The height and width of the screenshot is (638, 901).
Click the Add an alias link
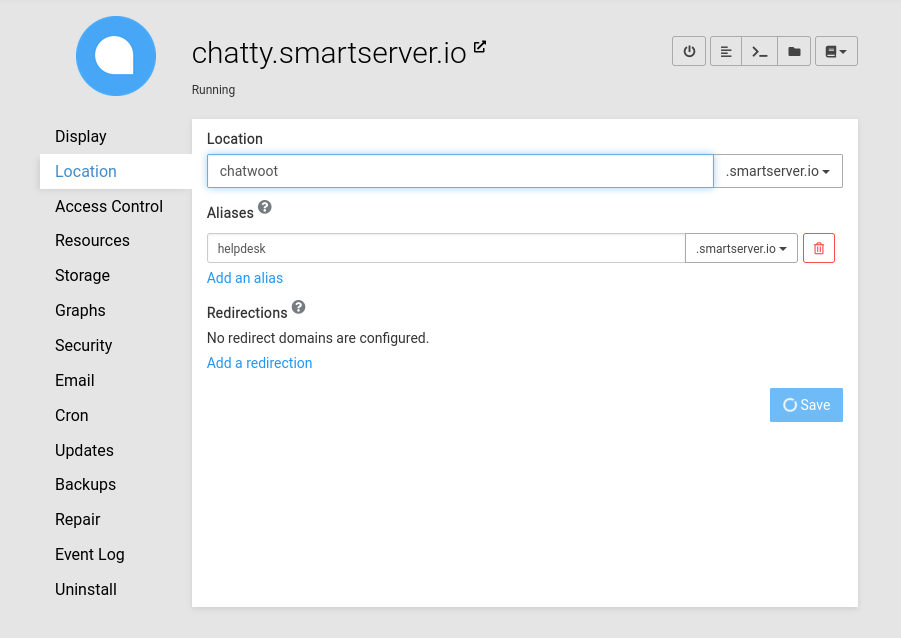pyautogui.click(x=245, y=278)
